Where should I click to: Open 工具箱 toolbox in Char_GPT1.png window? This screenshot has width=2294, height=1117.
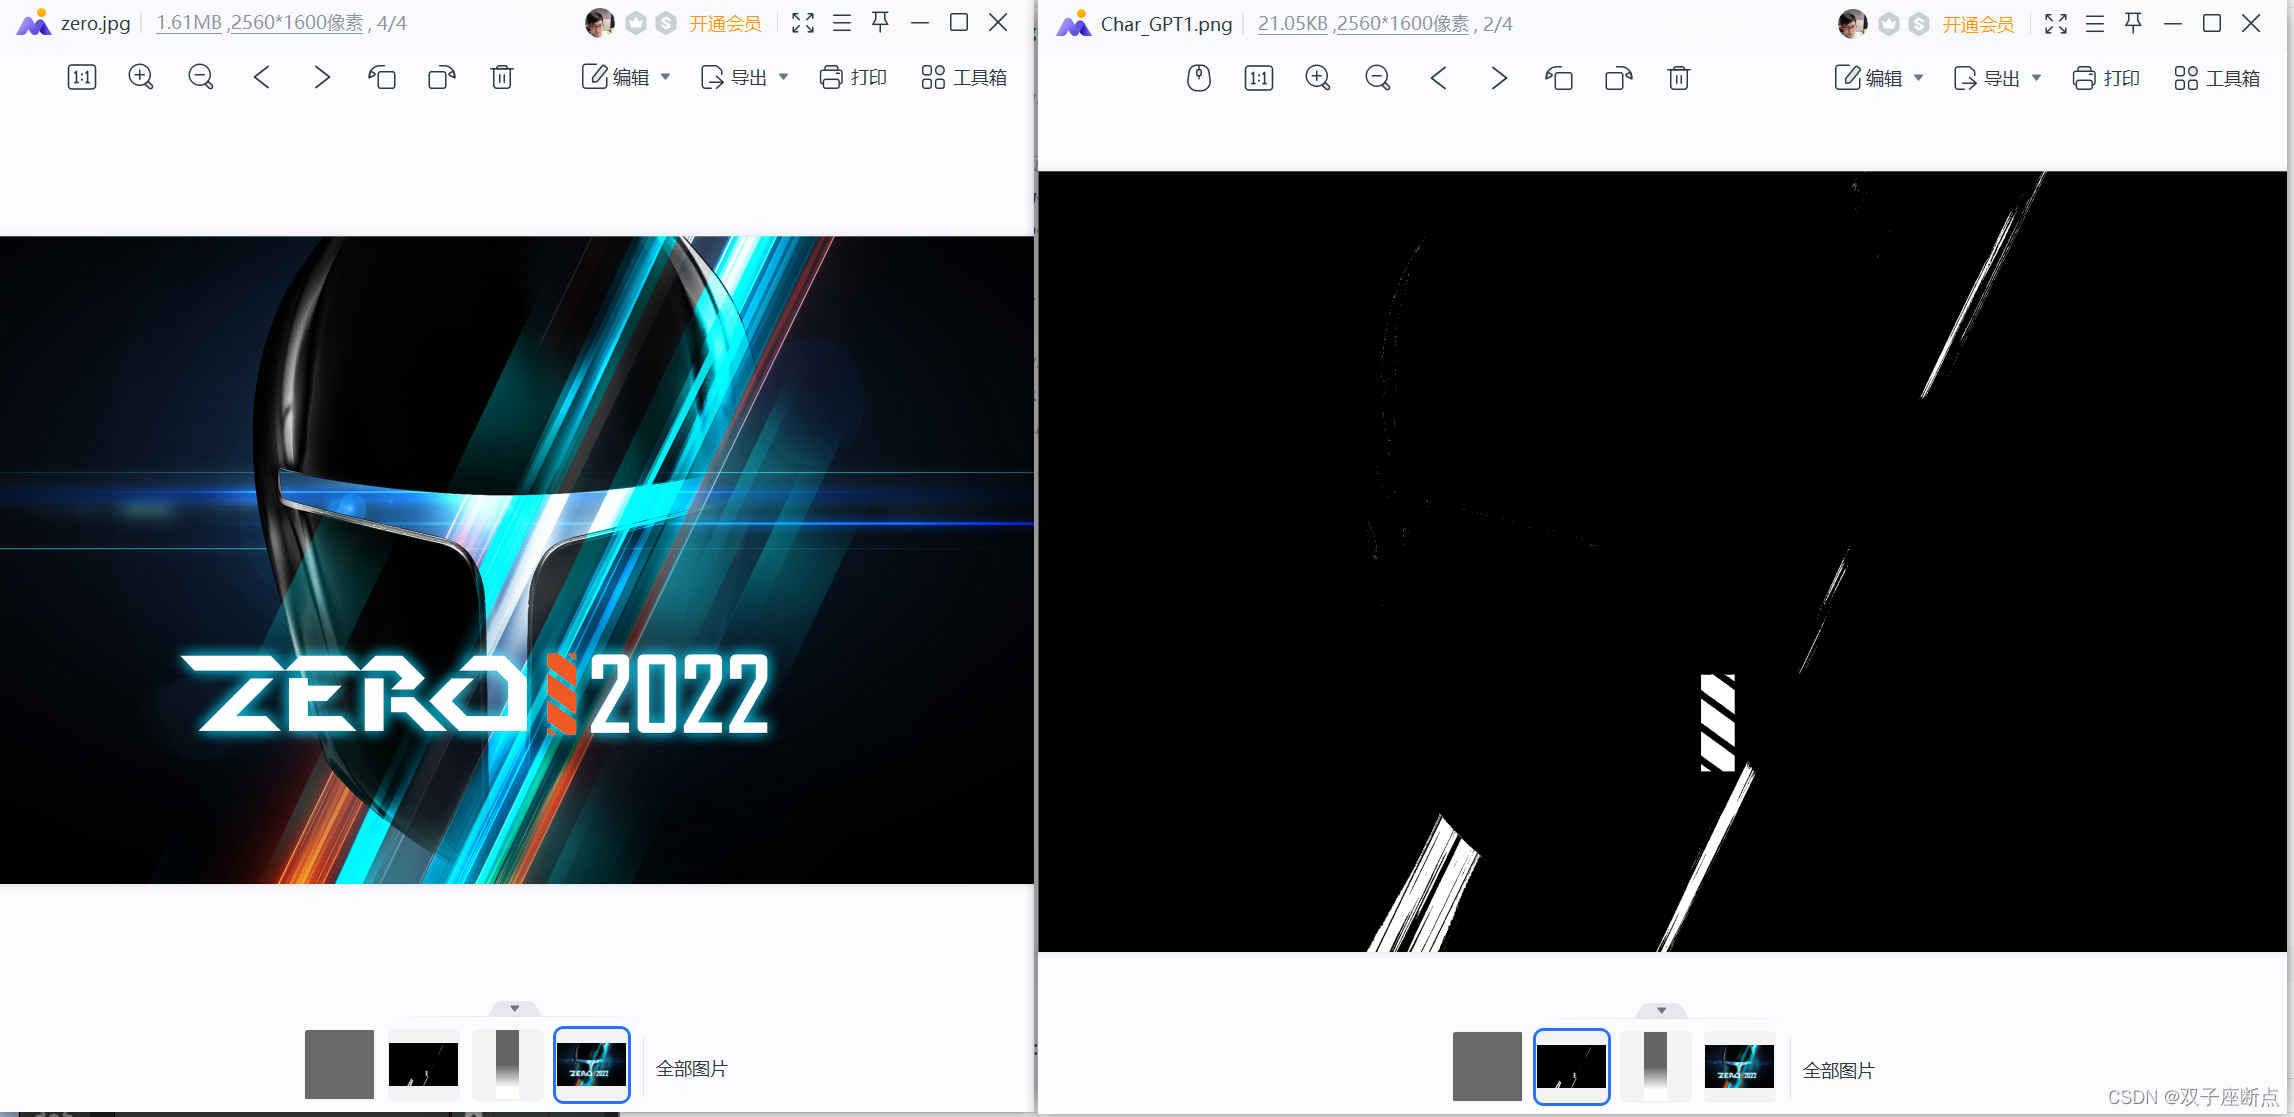(x=2217, y=78)
